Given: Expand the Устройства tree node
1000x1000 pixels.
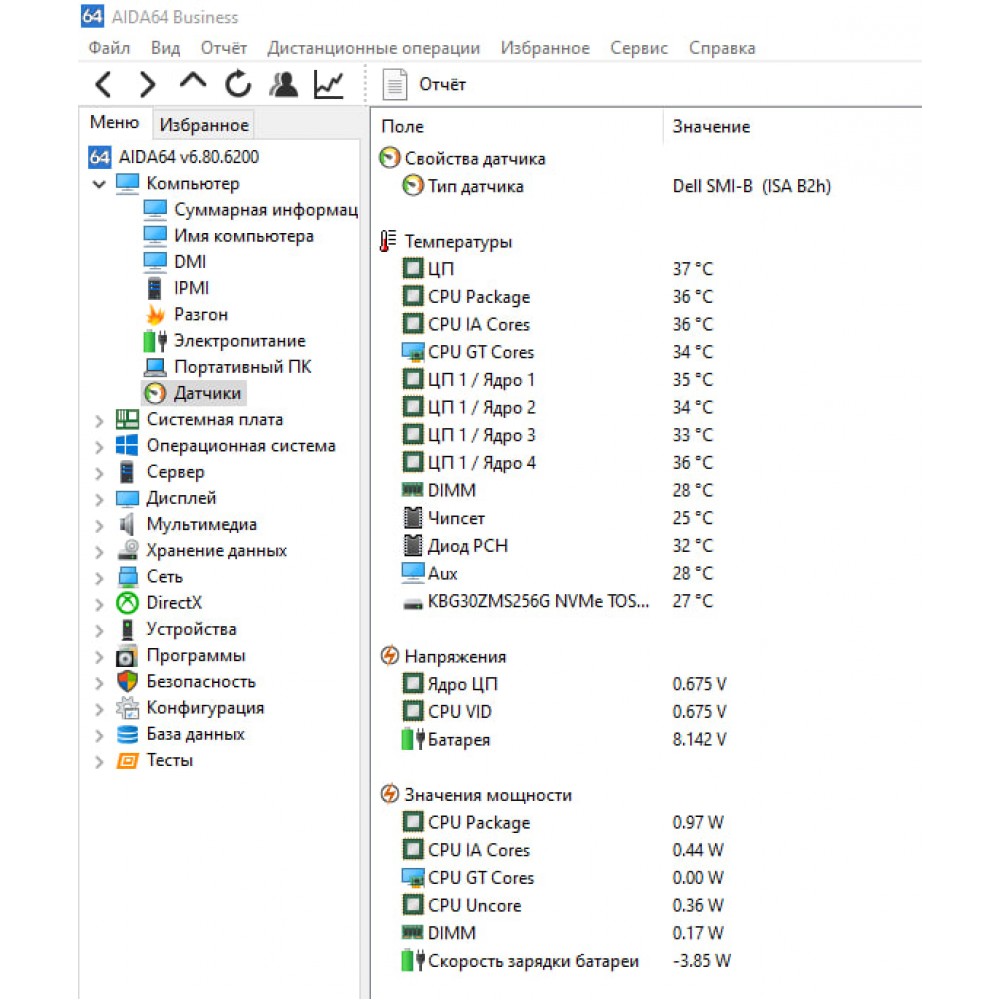Looking at the screenshot, I should (x=99, y=630).
